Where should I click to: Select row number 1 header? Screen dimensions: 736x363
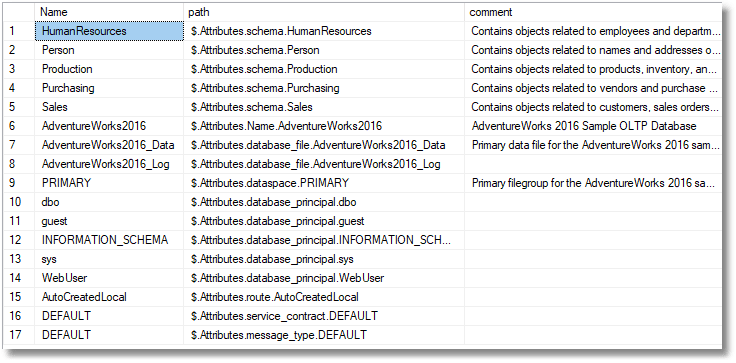(19, 31)
